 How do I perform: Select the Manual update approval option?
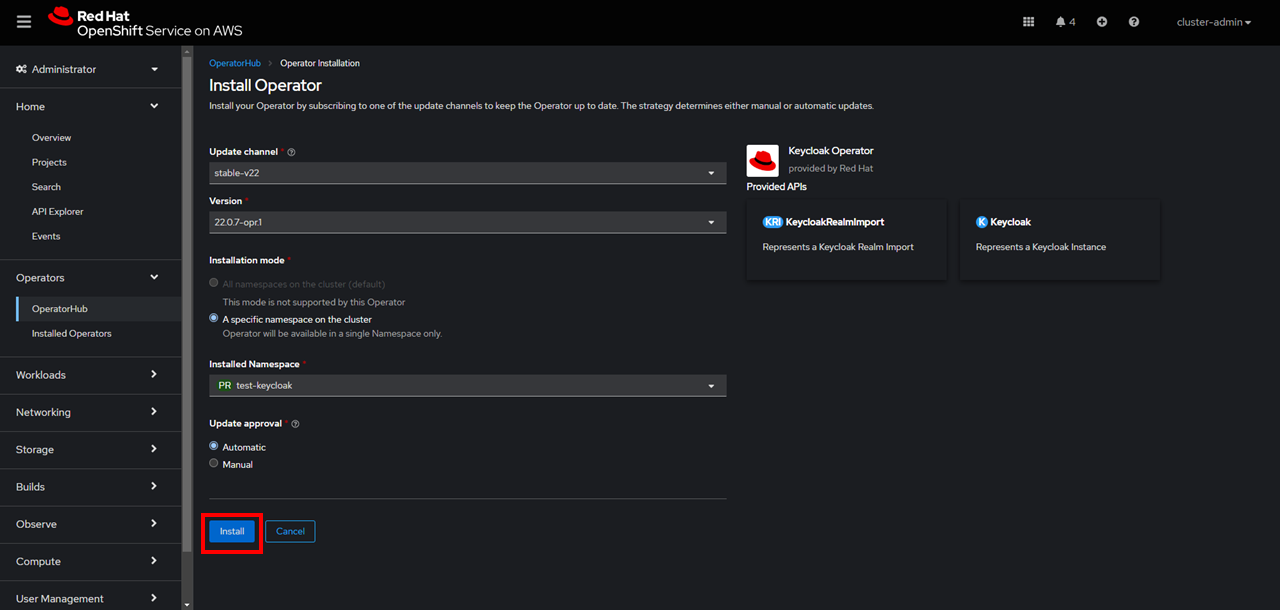213,463
